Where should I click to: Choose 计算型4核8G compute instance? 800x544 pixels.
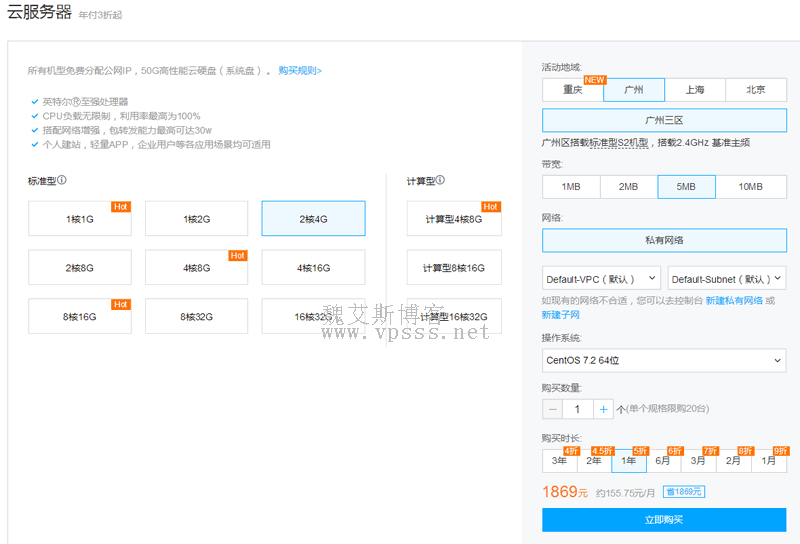click(x=454, y=218)
